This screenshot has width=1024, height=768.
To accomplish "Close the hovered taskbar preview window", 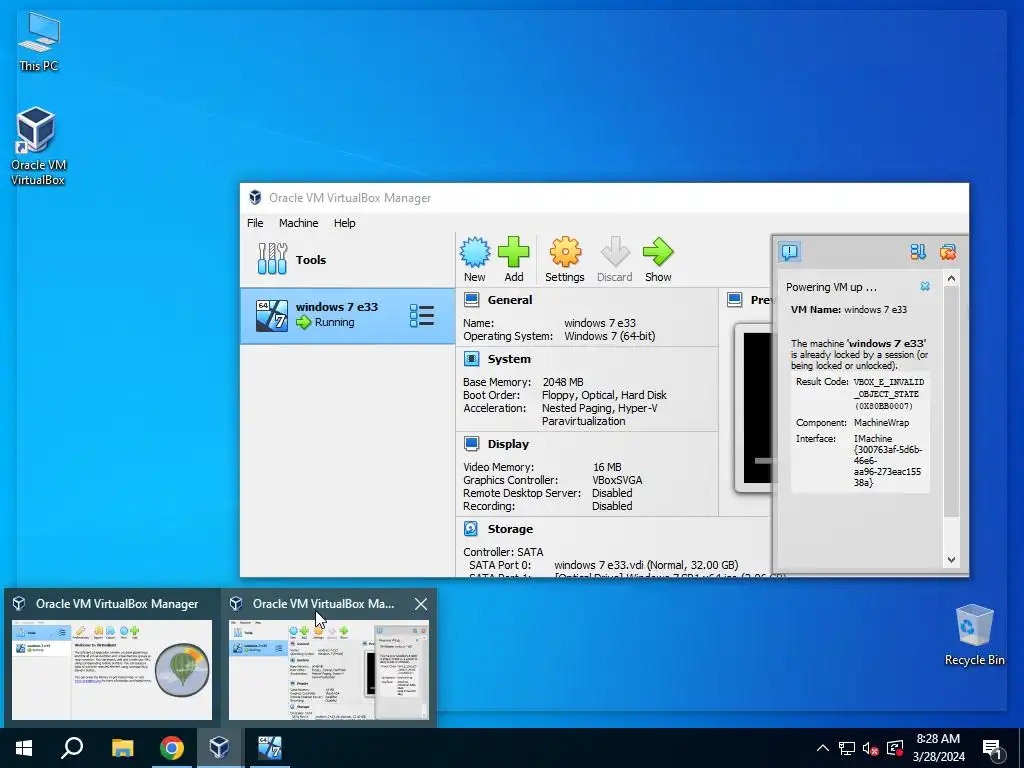I will click(421, 604).
